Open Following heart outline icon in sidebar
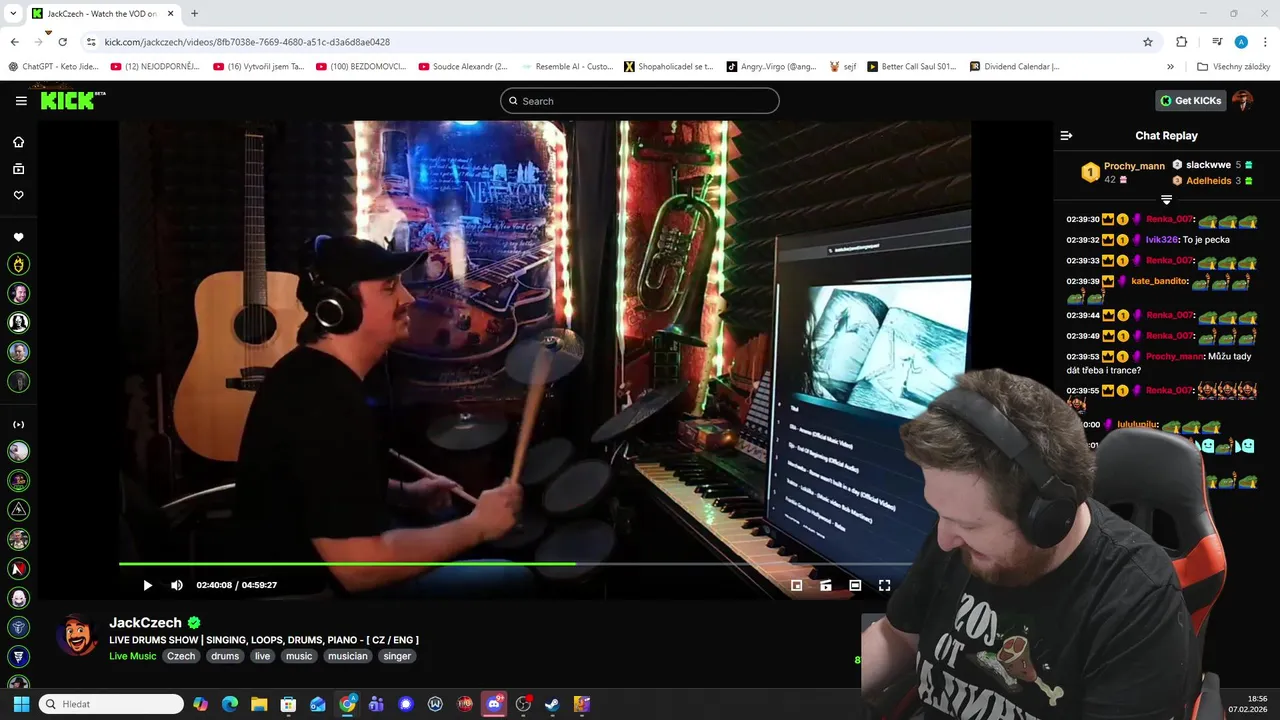Viewport: 1280px width, 720px height. coord(18,195)
